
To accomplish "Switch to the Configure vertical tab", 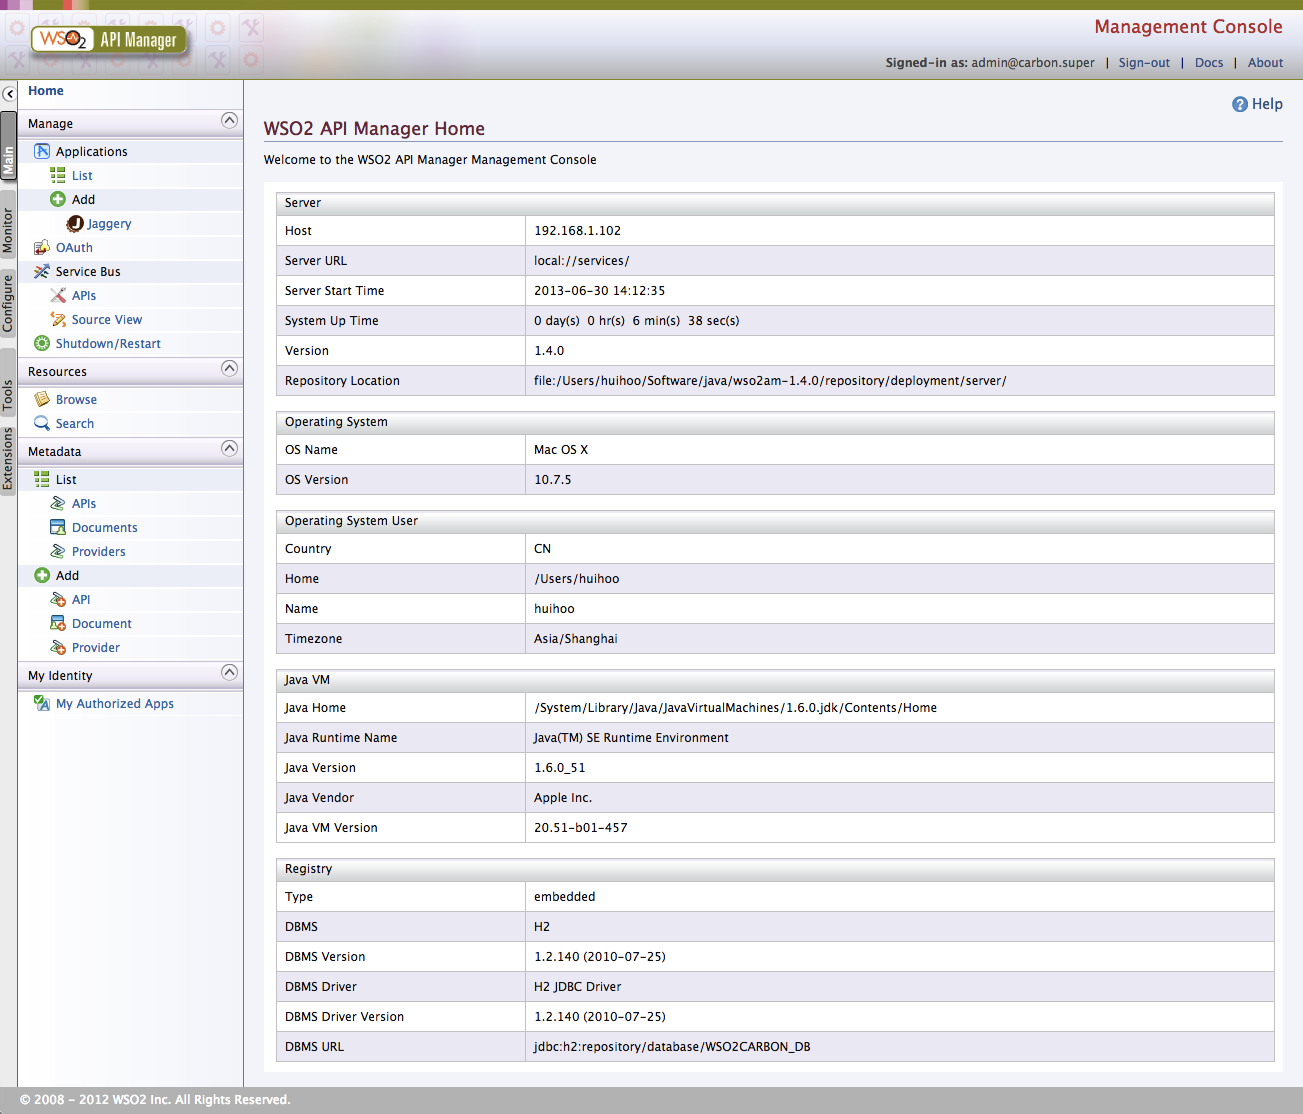I will (8, 303).
